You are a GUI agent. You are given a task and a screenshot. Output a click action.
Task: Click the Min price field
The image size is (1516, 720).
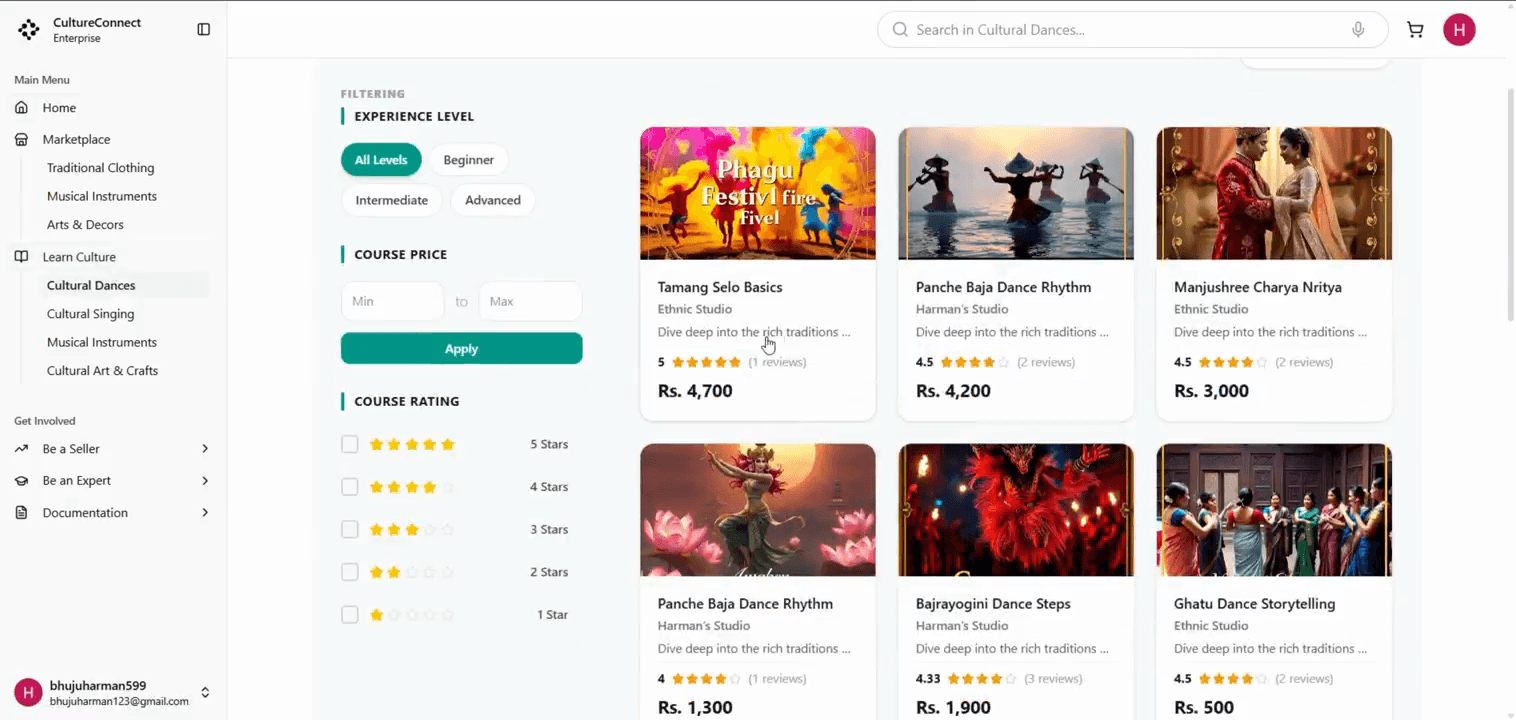coord(392,301)
